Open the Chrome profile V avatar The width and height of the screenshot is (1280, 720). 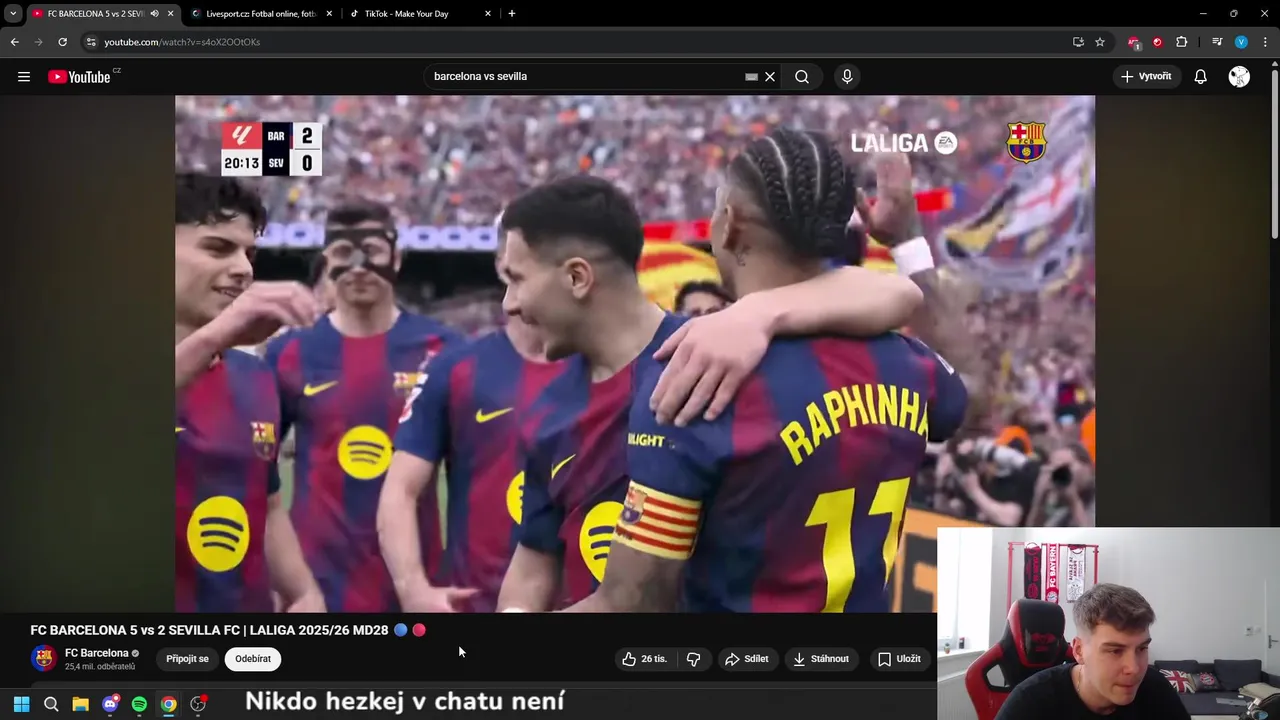pos(1241,42)
